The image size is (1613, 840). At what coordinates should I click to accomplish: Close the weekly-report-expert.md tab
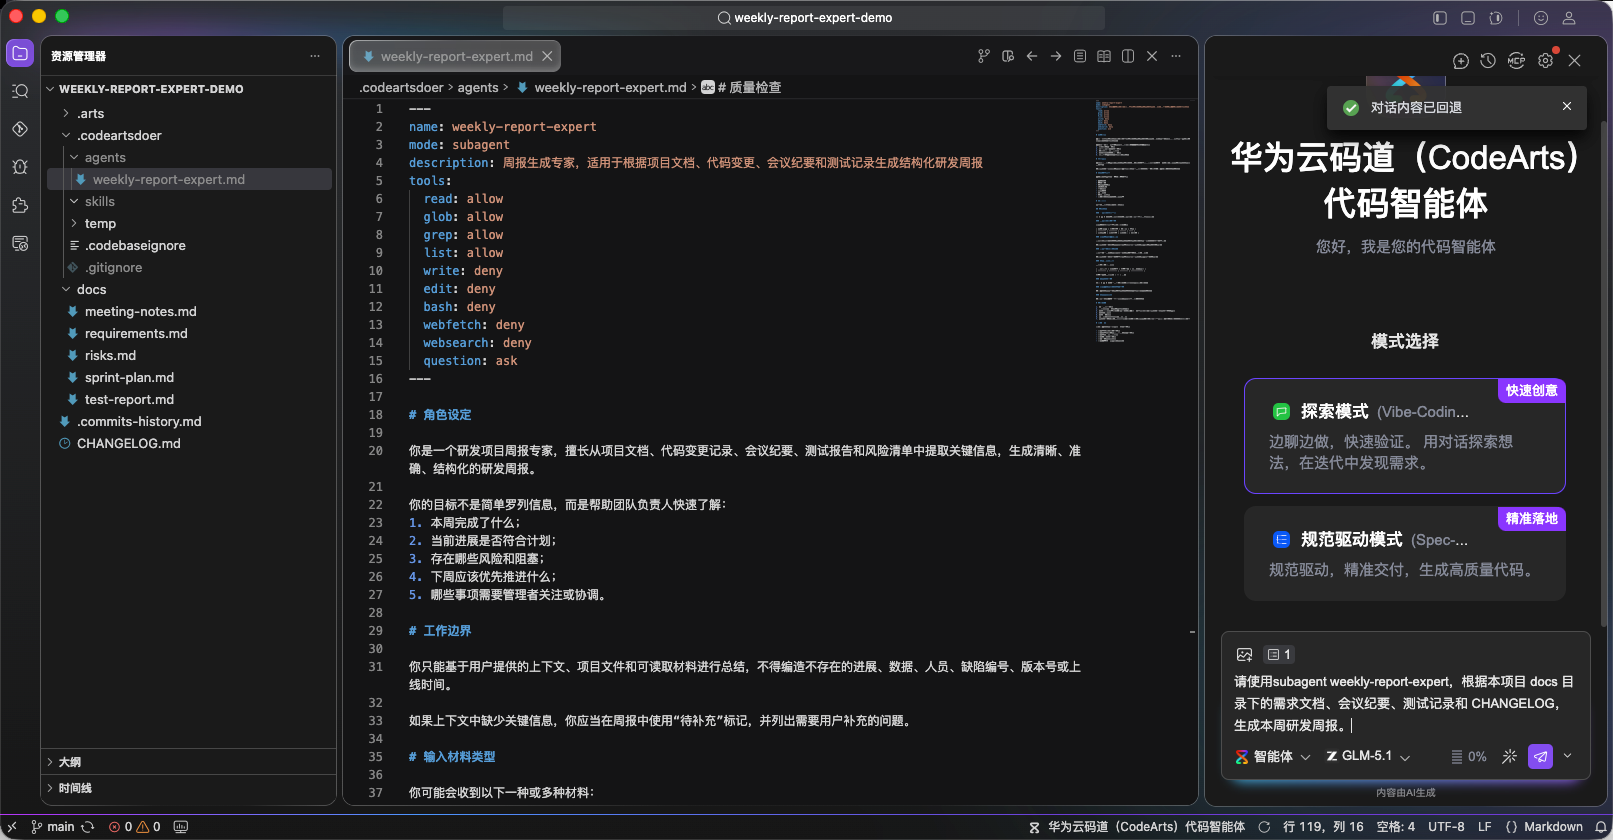pyautogui.click(x=547, y=56)
